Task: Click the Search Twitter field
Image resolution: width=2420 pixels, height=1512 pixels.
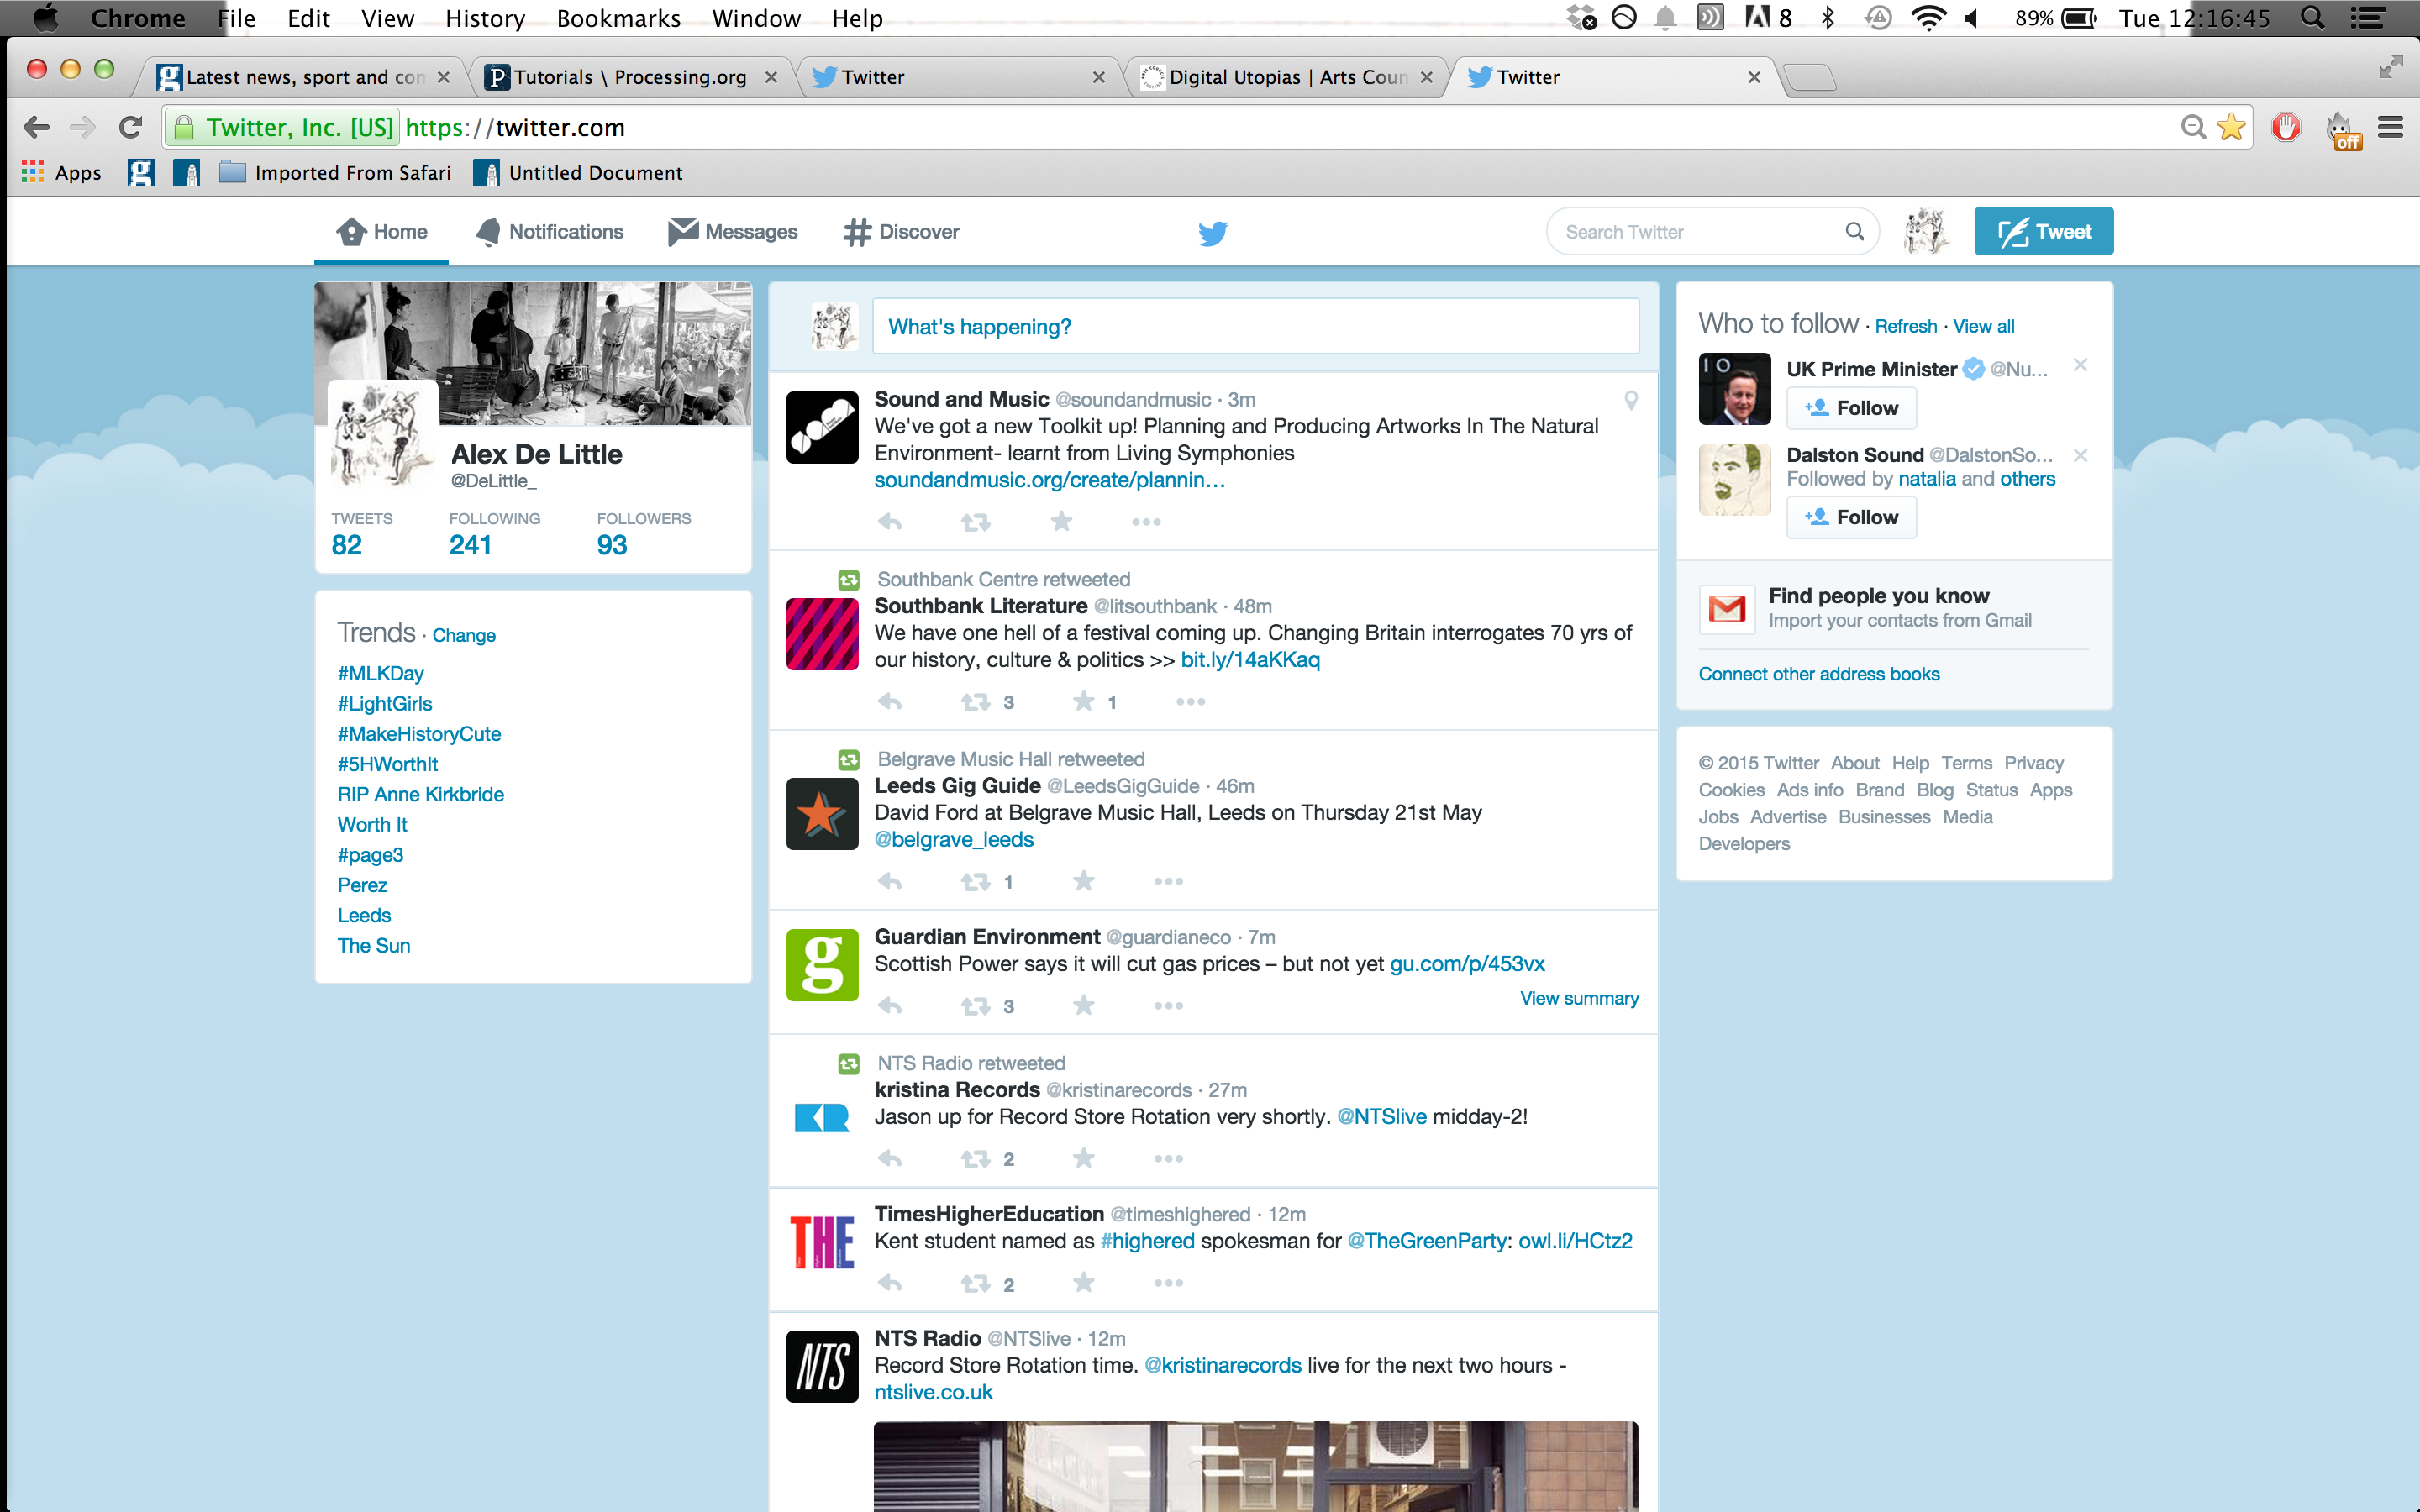Action: (x=1712, y=232)
